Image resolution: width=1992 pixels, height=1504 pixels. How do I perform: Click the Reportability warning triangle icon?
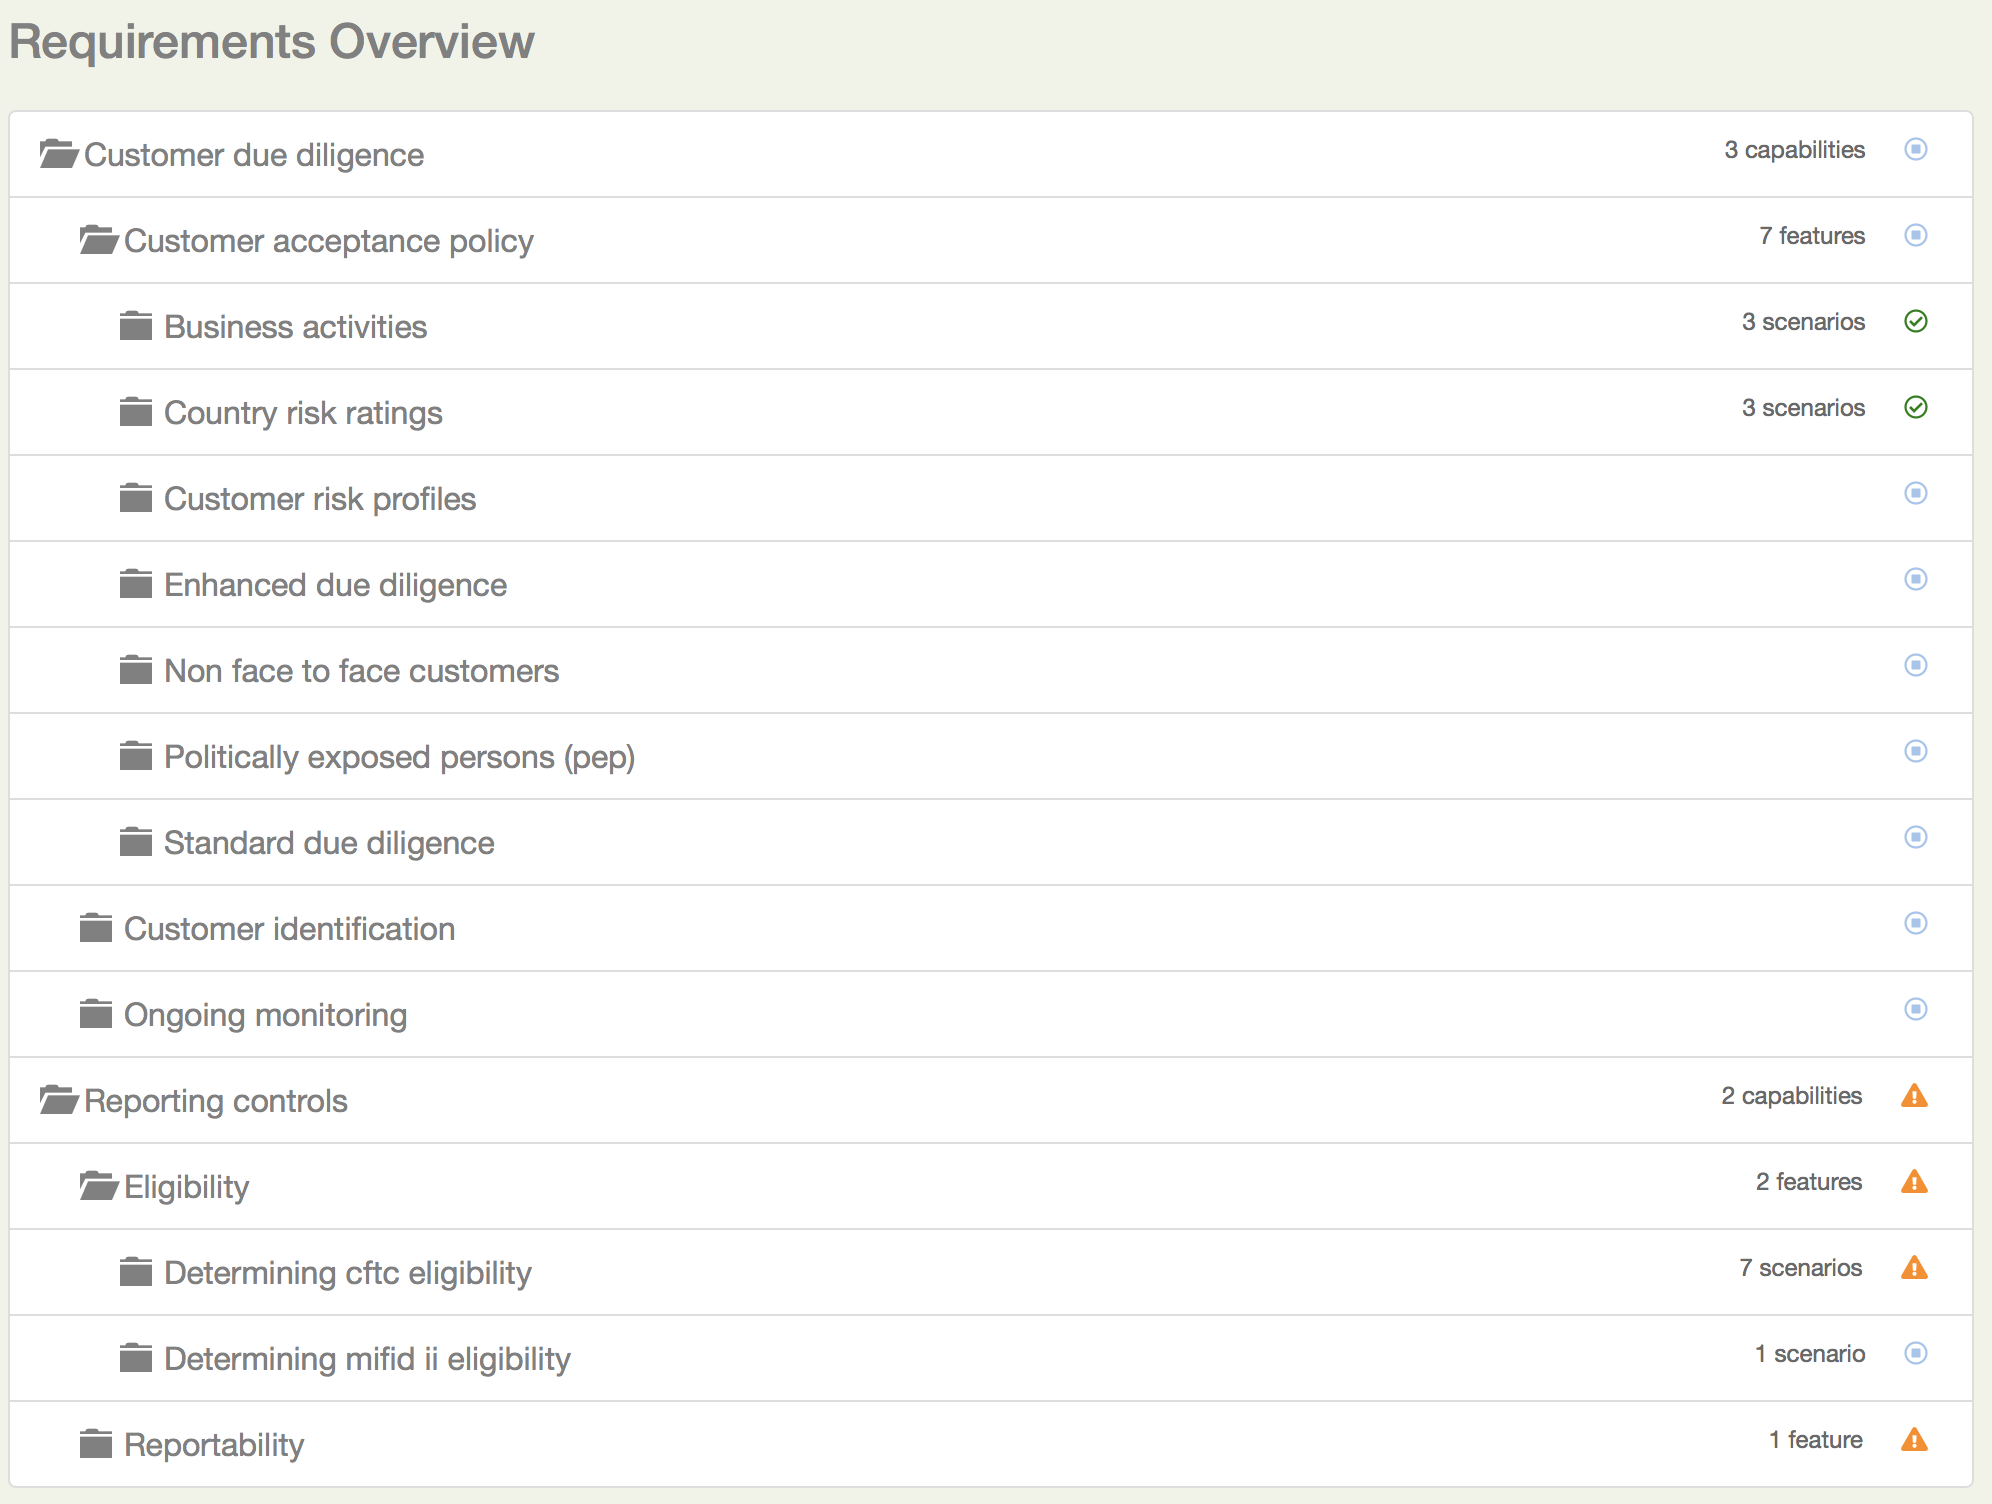click(x=1913, y=1440)
